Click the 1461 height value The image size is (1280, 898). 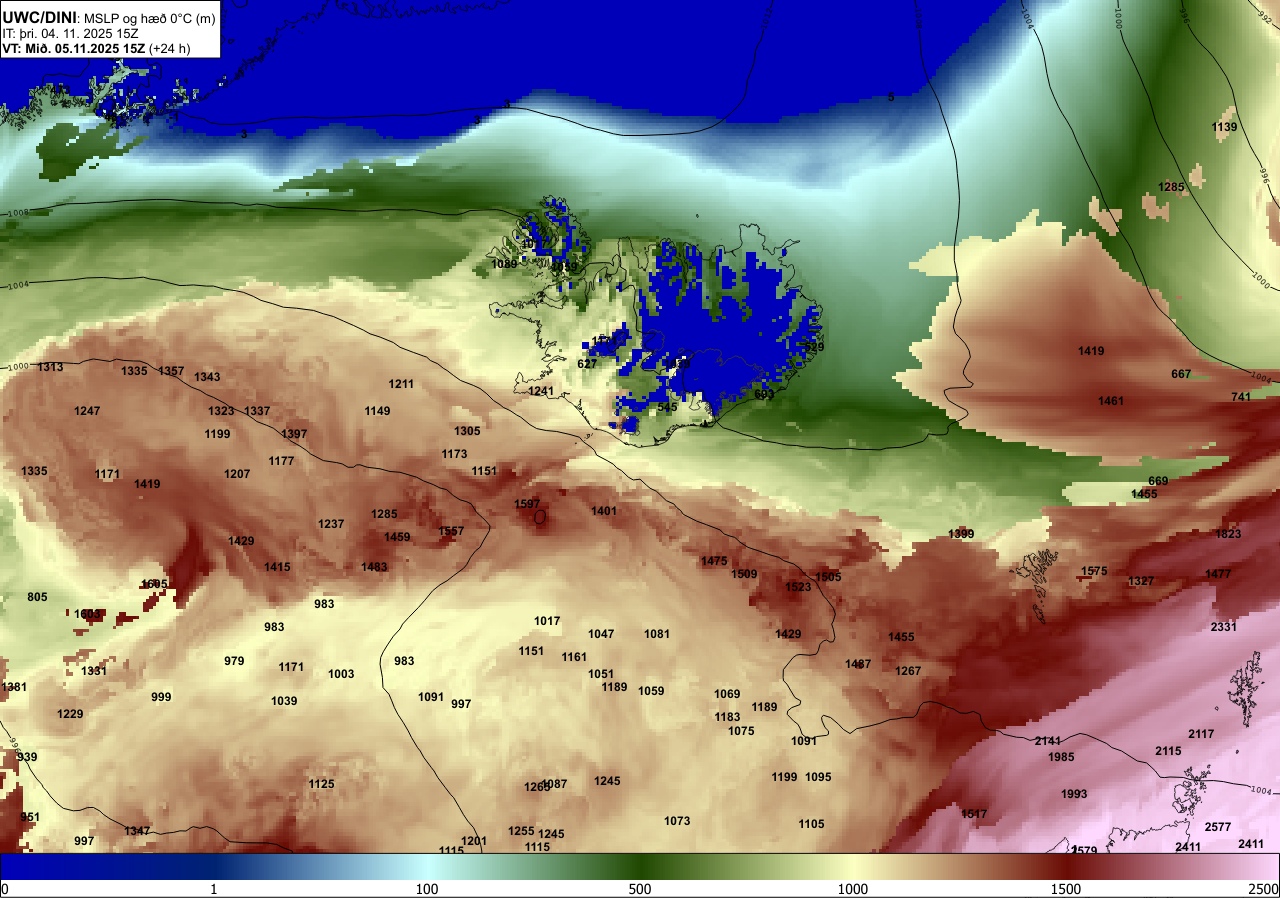tap(1111, 401)
